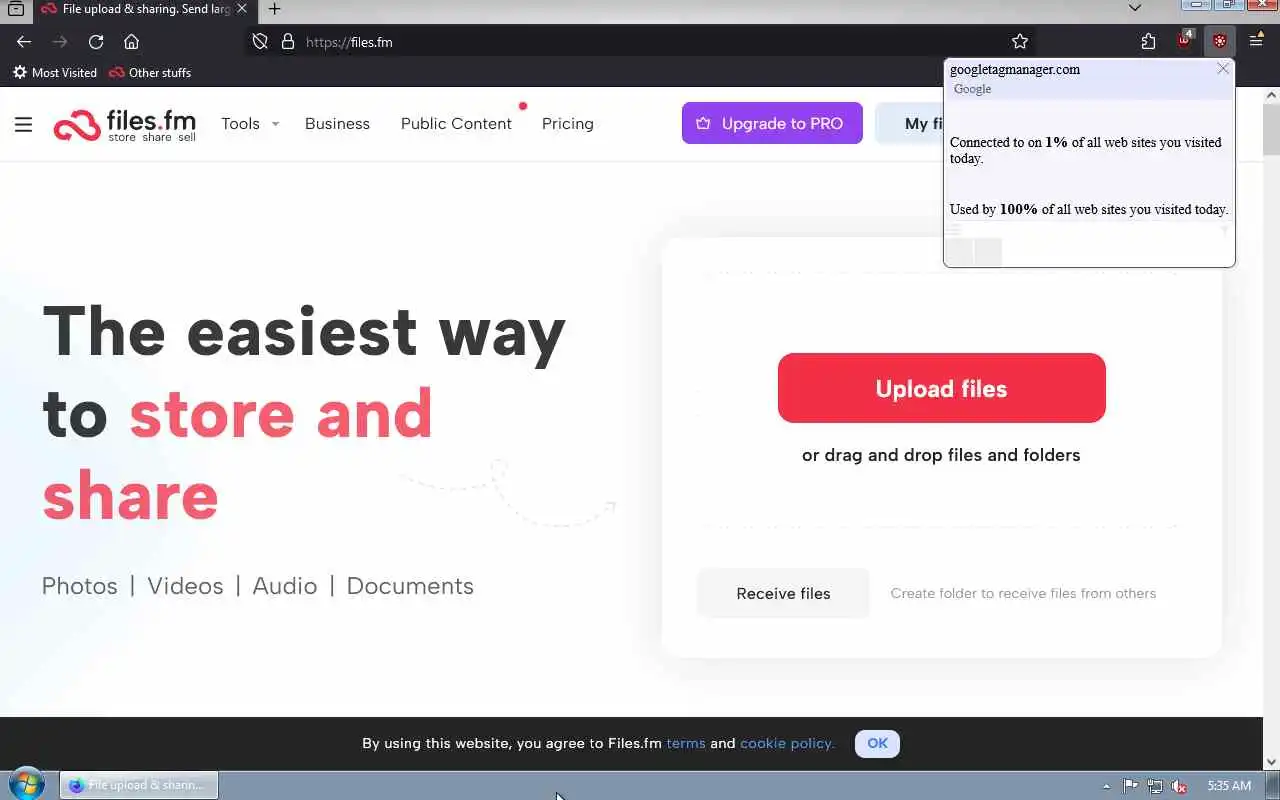View site security padlock info
Image resolution: width=1280 pixels, height=800 pixels.
288,41
